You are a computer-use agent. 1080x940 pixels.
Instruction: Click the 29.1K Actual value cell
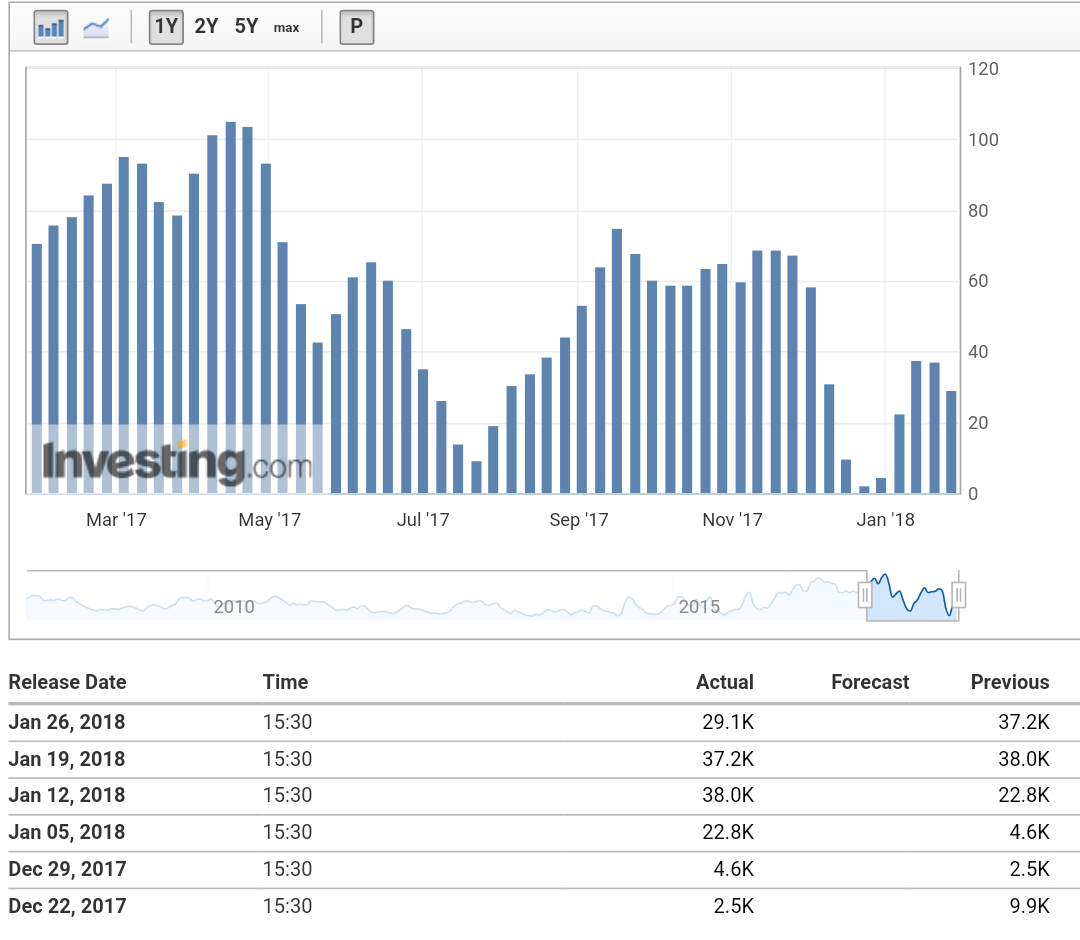(x=729, y=722)
